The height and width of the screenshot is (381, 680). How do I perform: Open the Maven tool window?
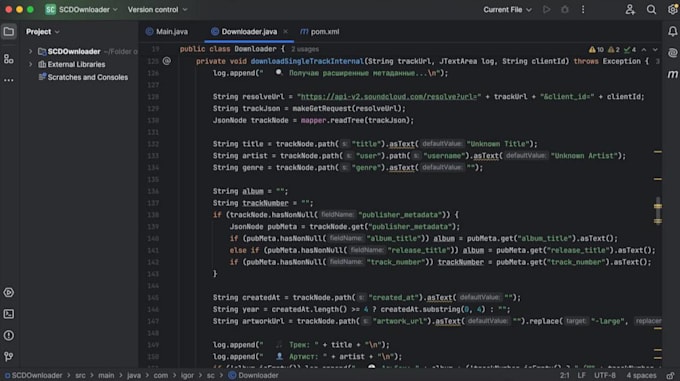tap(672, 74)
